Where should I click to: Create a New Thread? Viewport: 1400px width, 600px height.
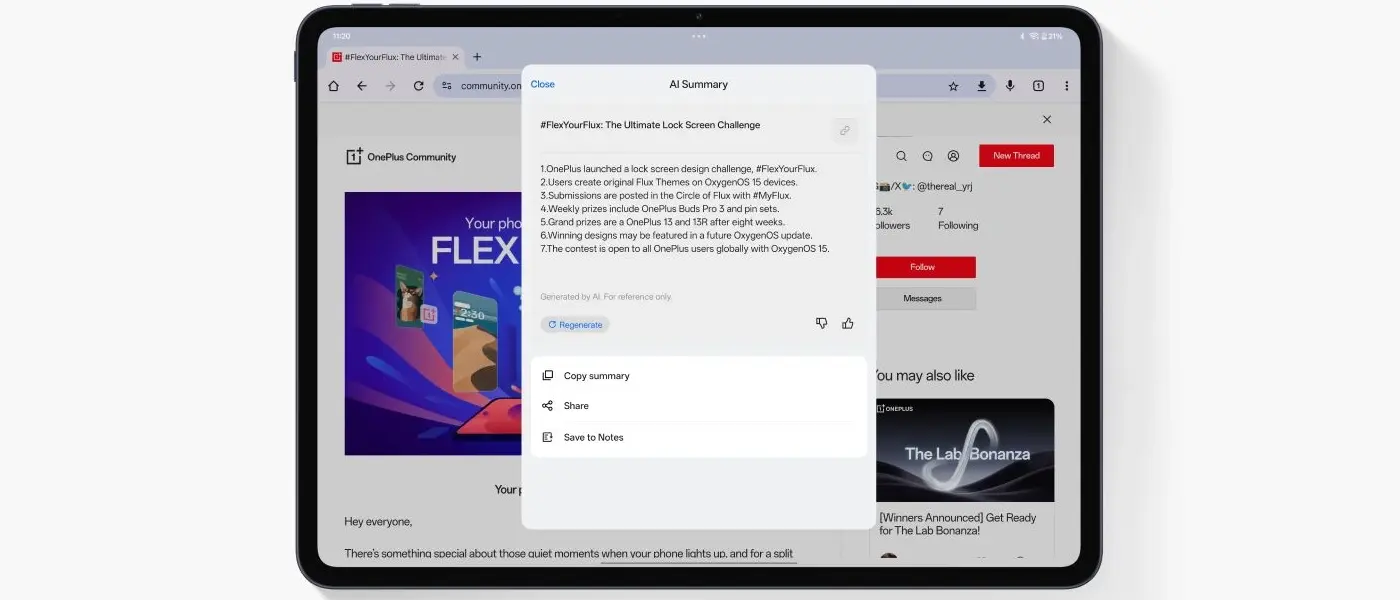[x=1016, y=156]
